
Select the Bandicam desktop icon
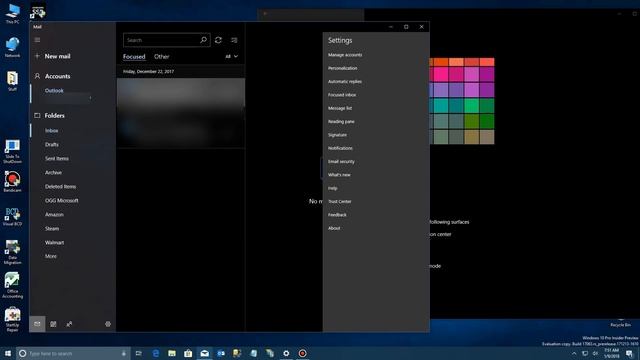click(x=12, y=182)
